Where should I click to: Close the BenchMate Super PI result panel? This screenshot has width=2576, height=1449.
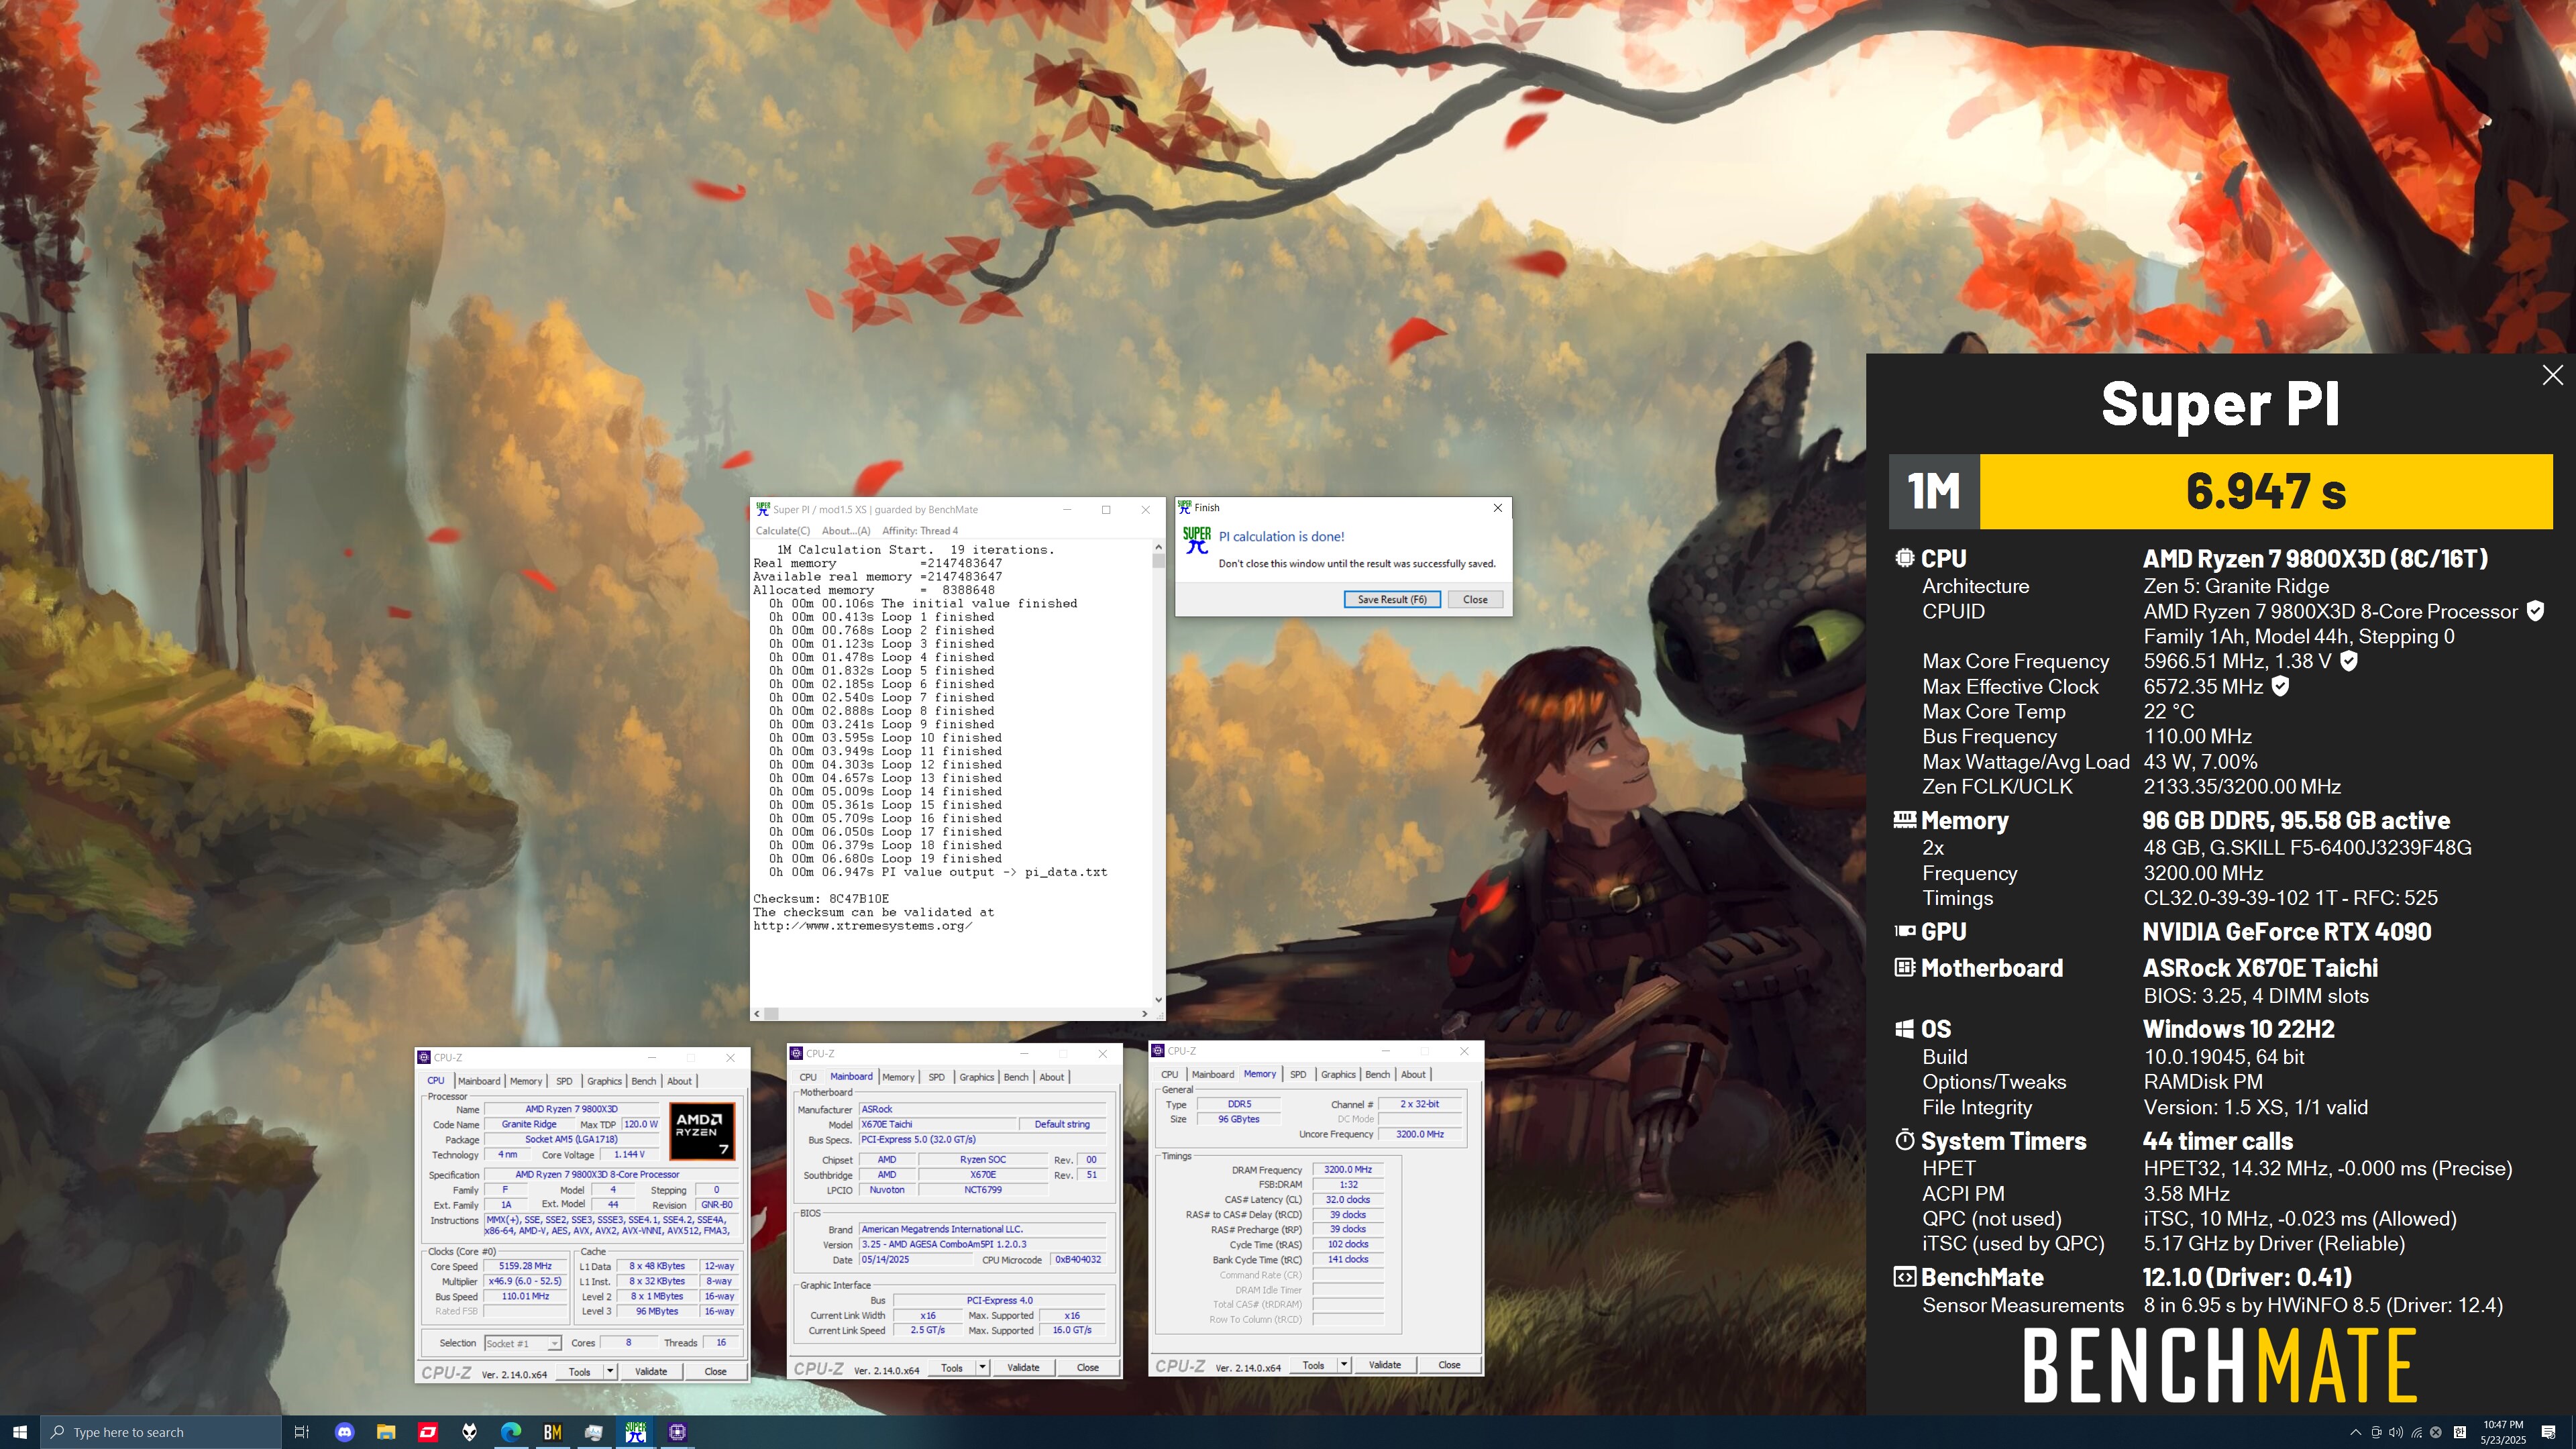point(2552,375)
